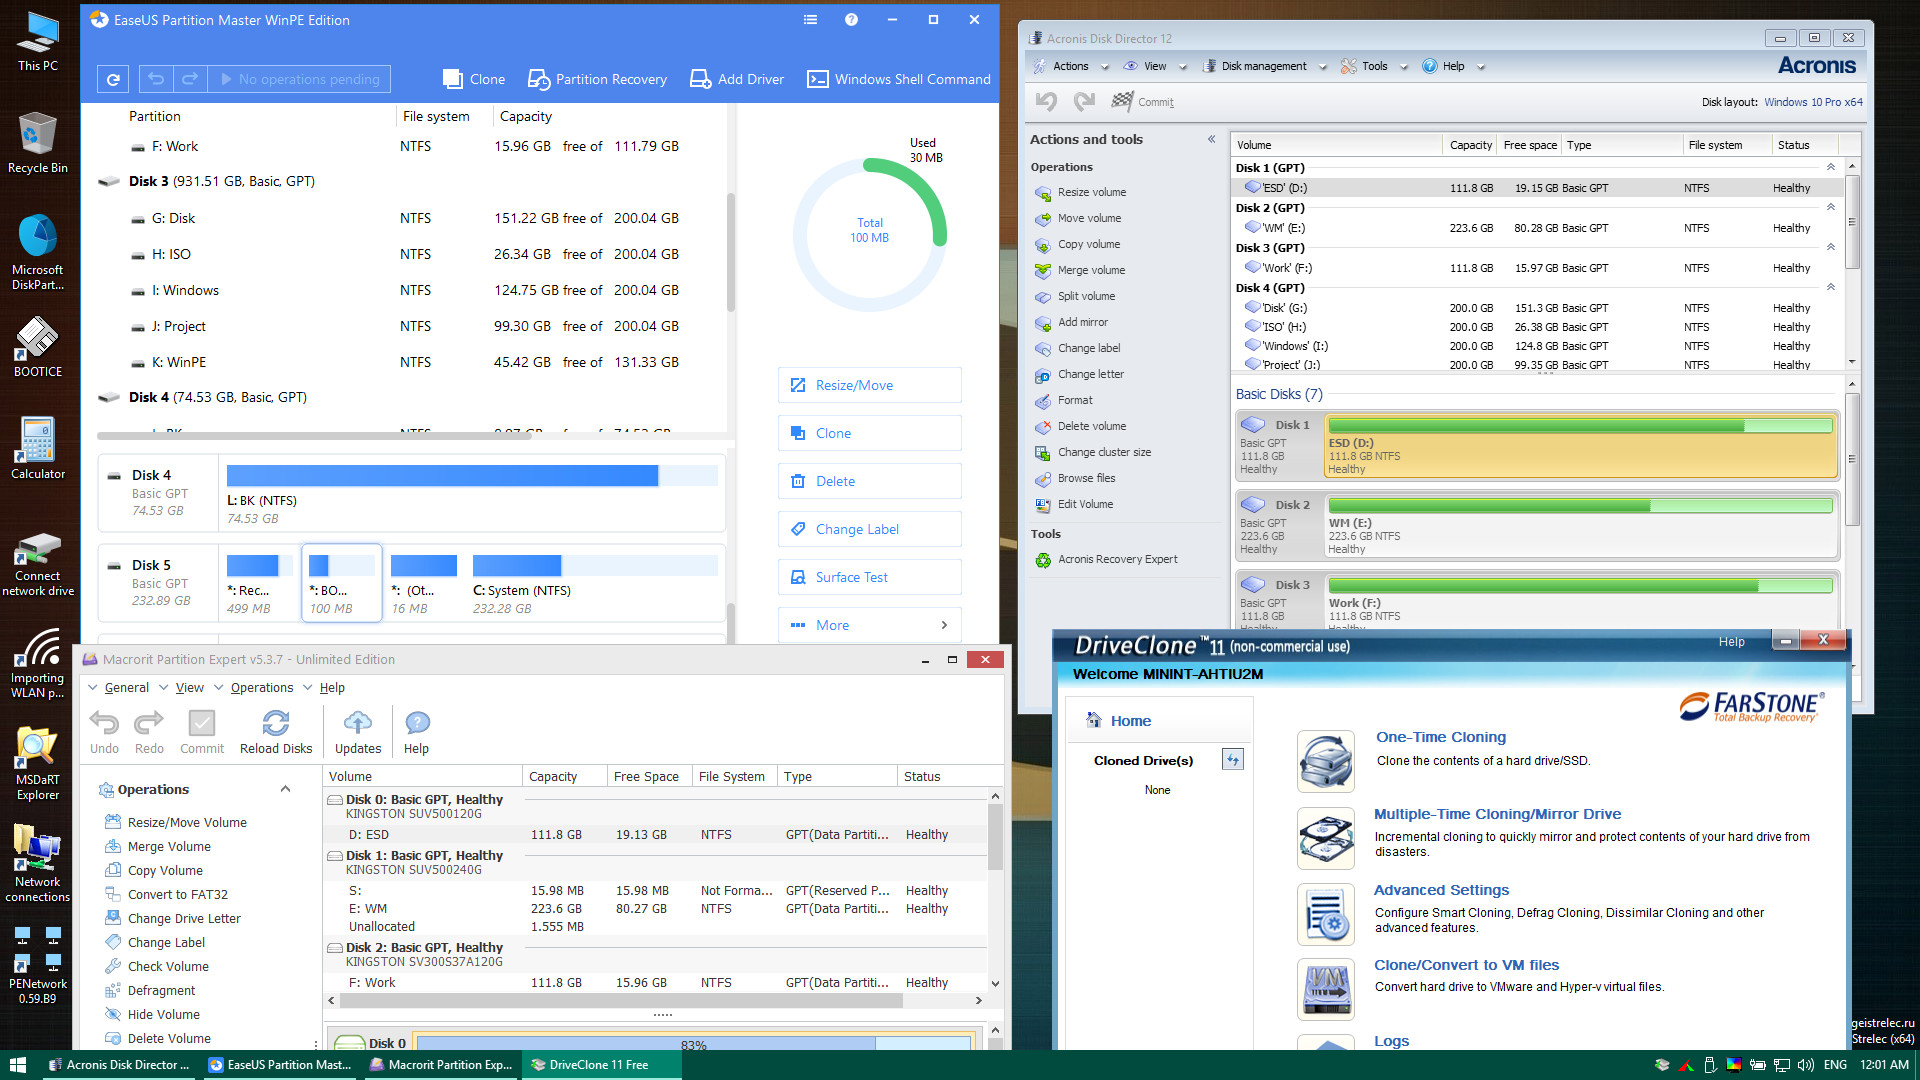Click the Disk 2 WM (E:) usage bar
Screen dimensions: 1920x1080
pyautogui.click(x=1579, y=506)
